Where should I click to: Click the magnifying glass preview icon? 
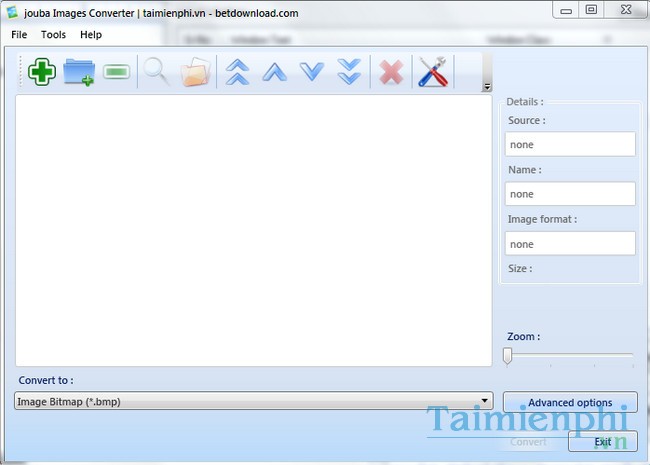(156, 72)
